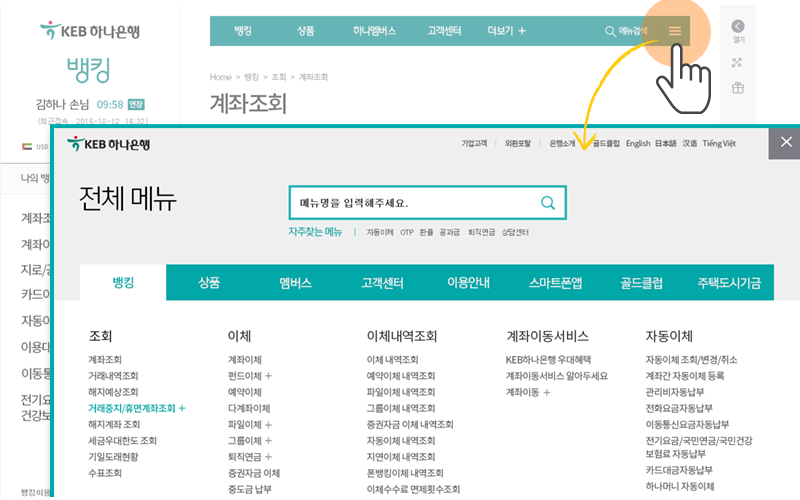800x500 pixels.
Task: Click Home in the breadcrumb
Action: pyautogui.click(x=220, y=77)
